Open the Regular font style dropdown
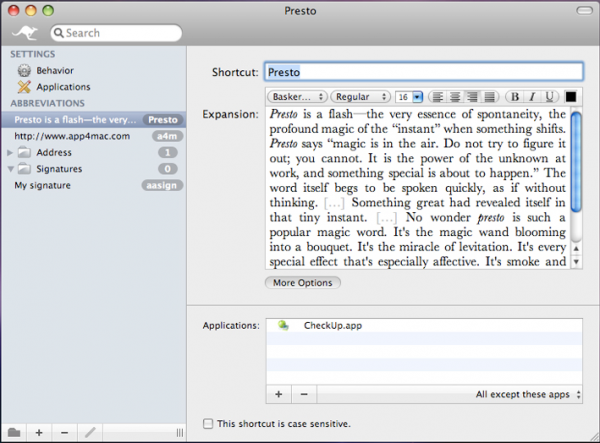Image resolution: width=600 pixels, height=443 pixels. (x=360, y=97)
